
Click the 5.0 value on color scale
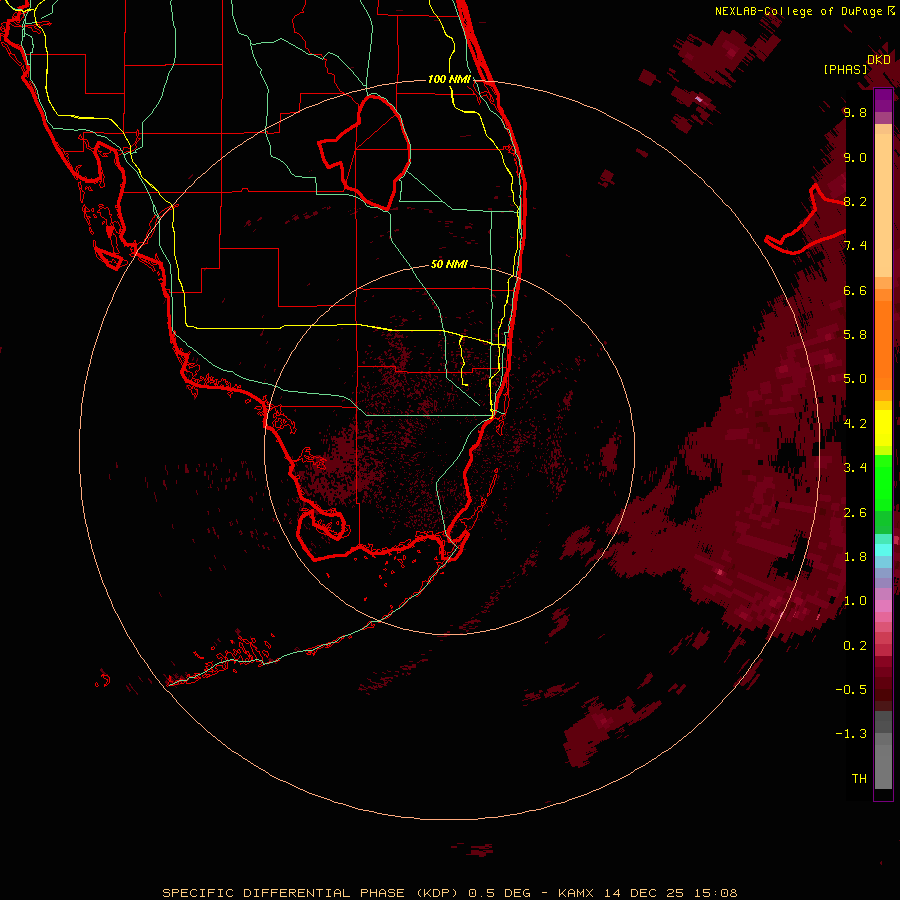click(x=855, y=379)
